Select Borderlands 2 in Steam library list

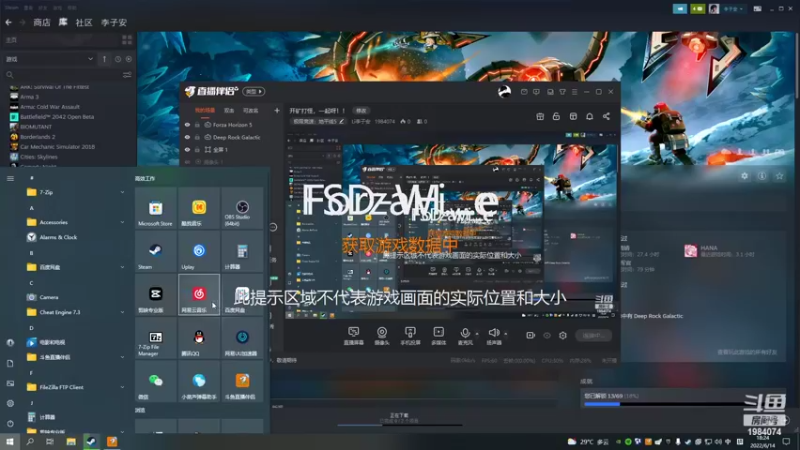tap(37, 137)
